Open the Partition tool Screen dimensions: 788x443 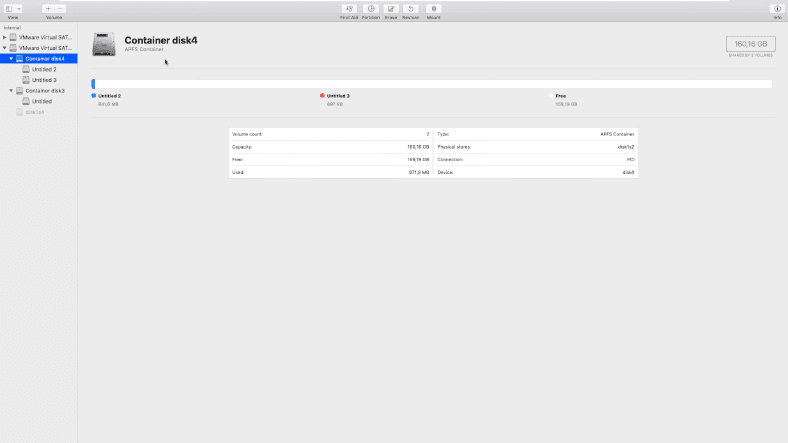click(x=371, y=9)
